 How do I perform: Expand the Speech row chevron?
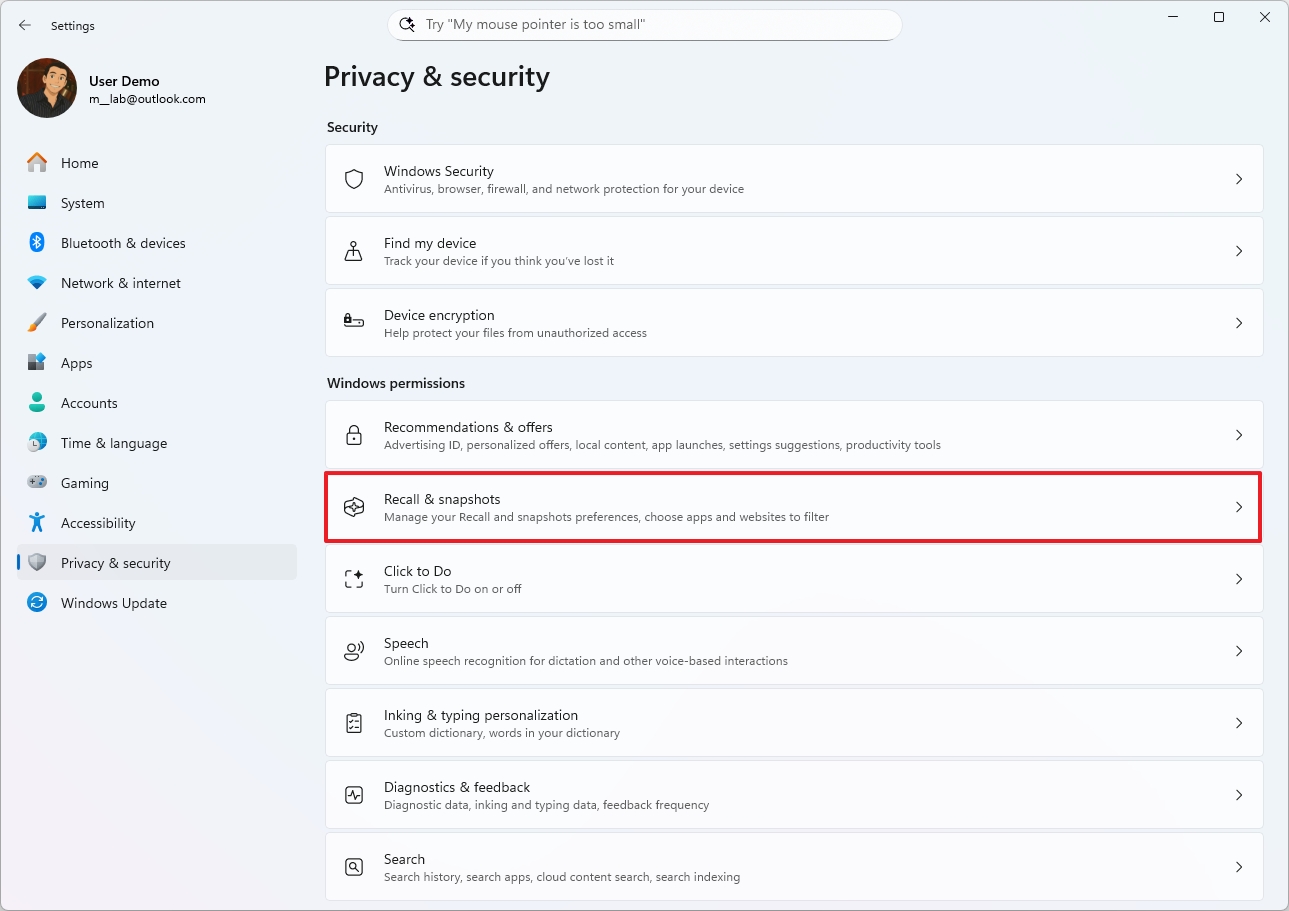pos(1239,651)
